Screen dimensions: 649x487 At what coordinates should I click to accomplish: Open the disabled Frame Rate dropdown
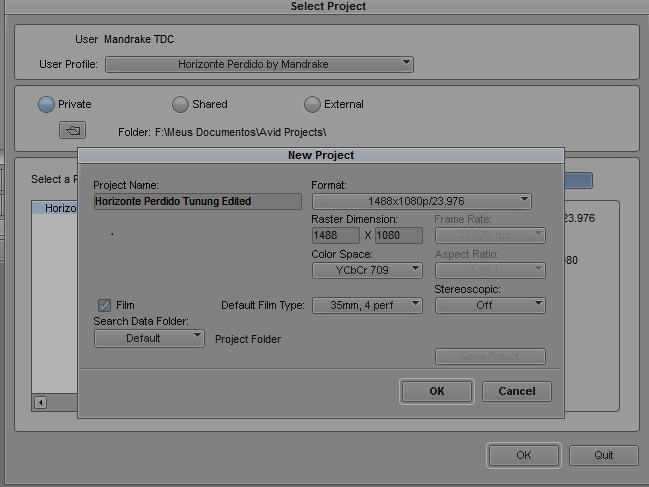coord(490,235)
